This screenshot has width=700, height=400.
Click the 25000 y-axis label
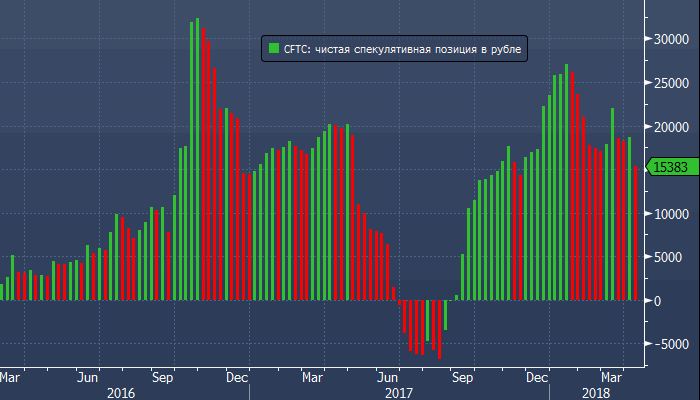667,83
